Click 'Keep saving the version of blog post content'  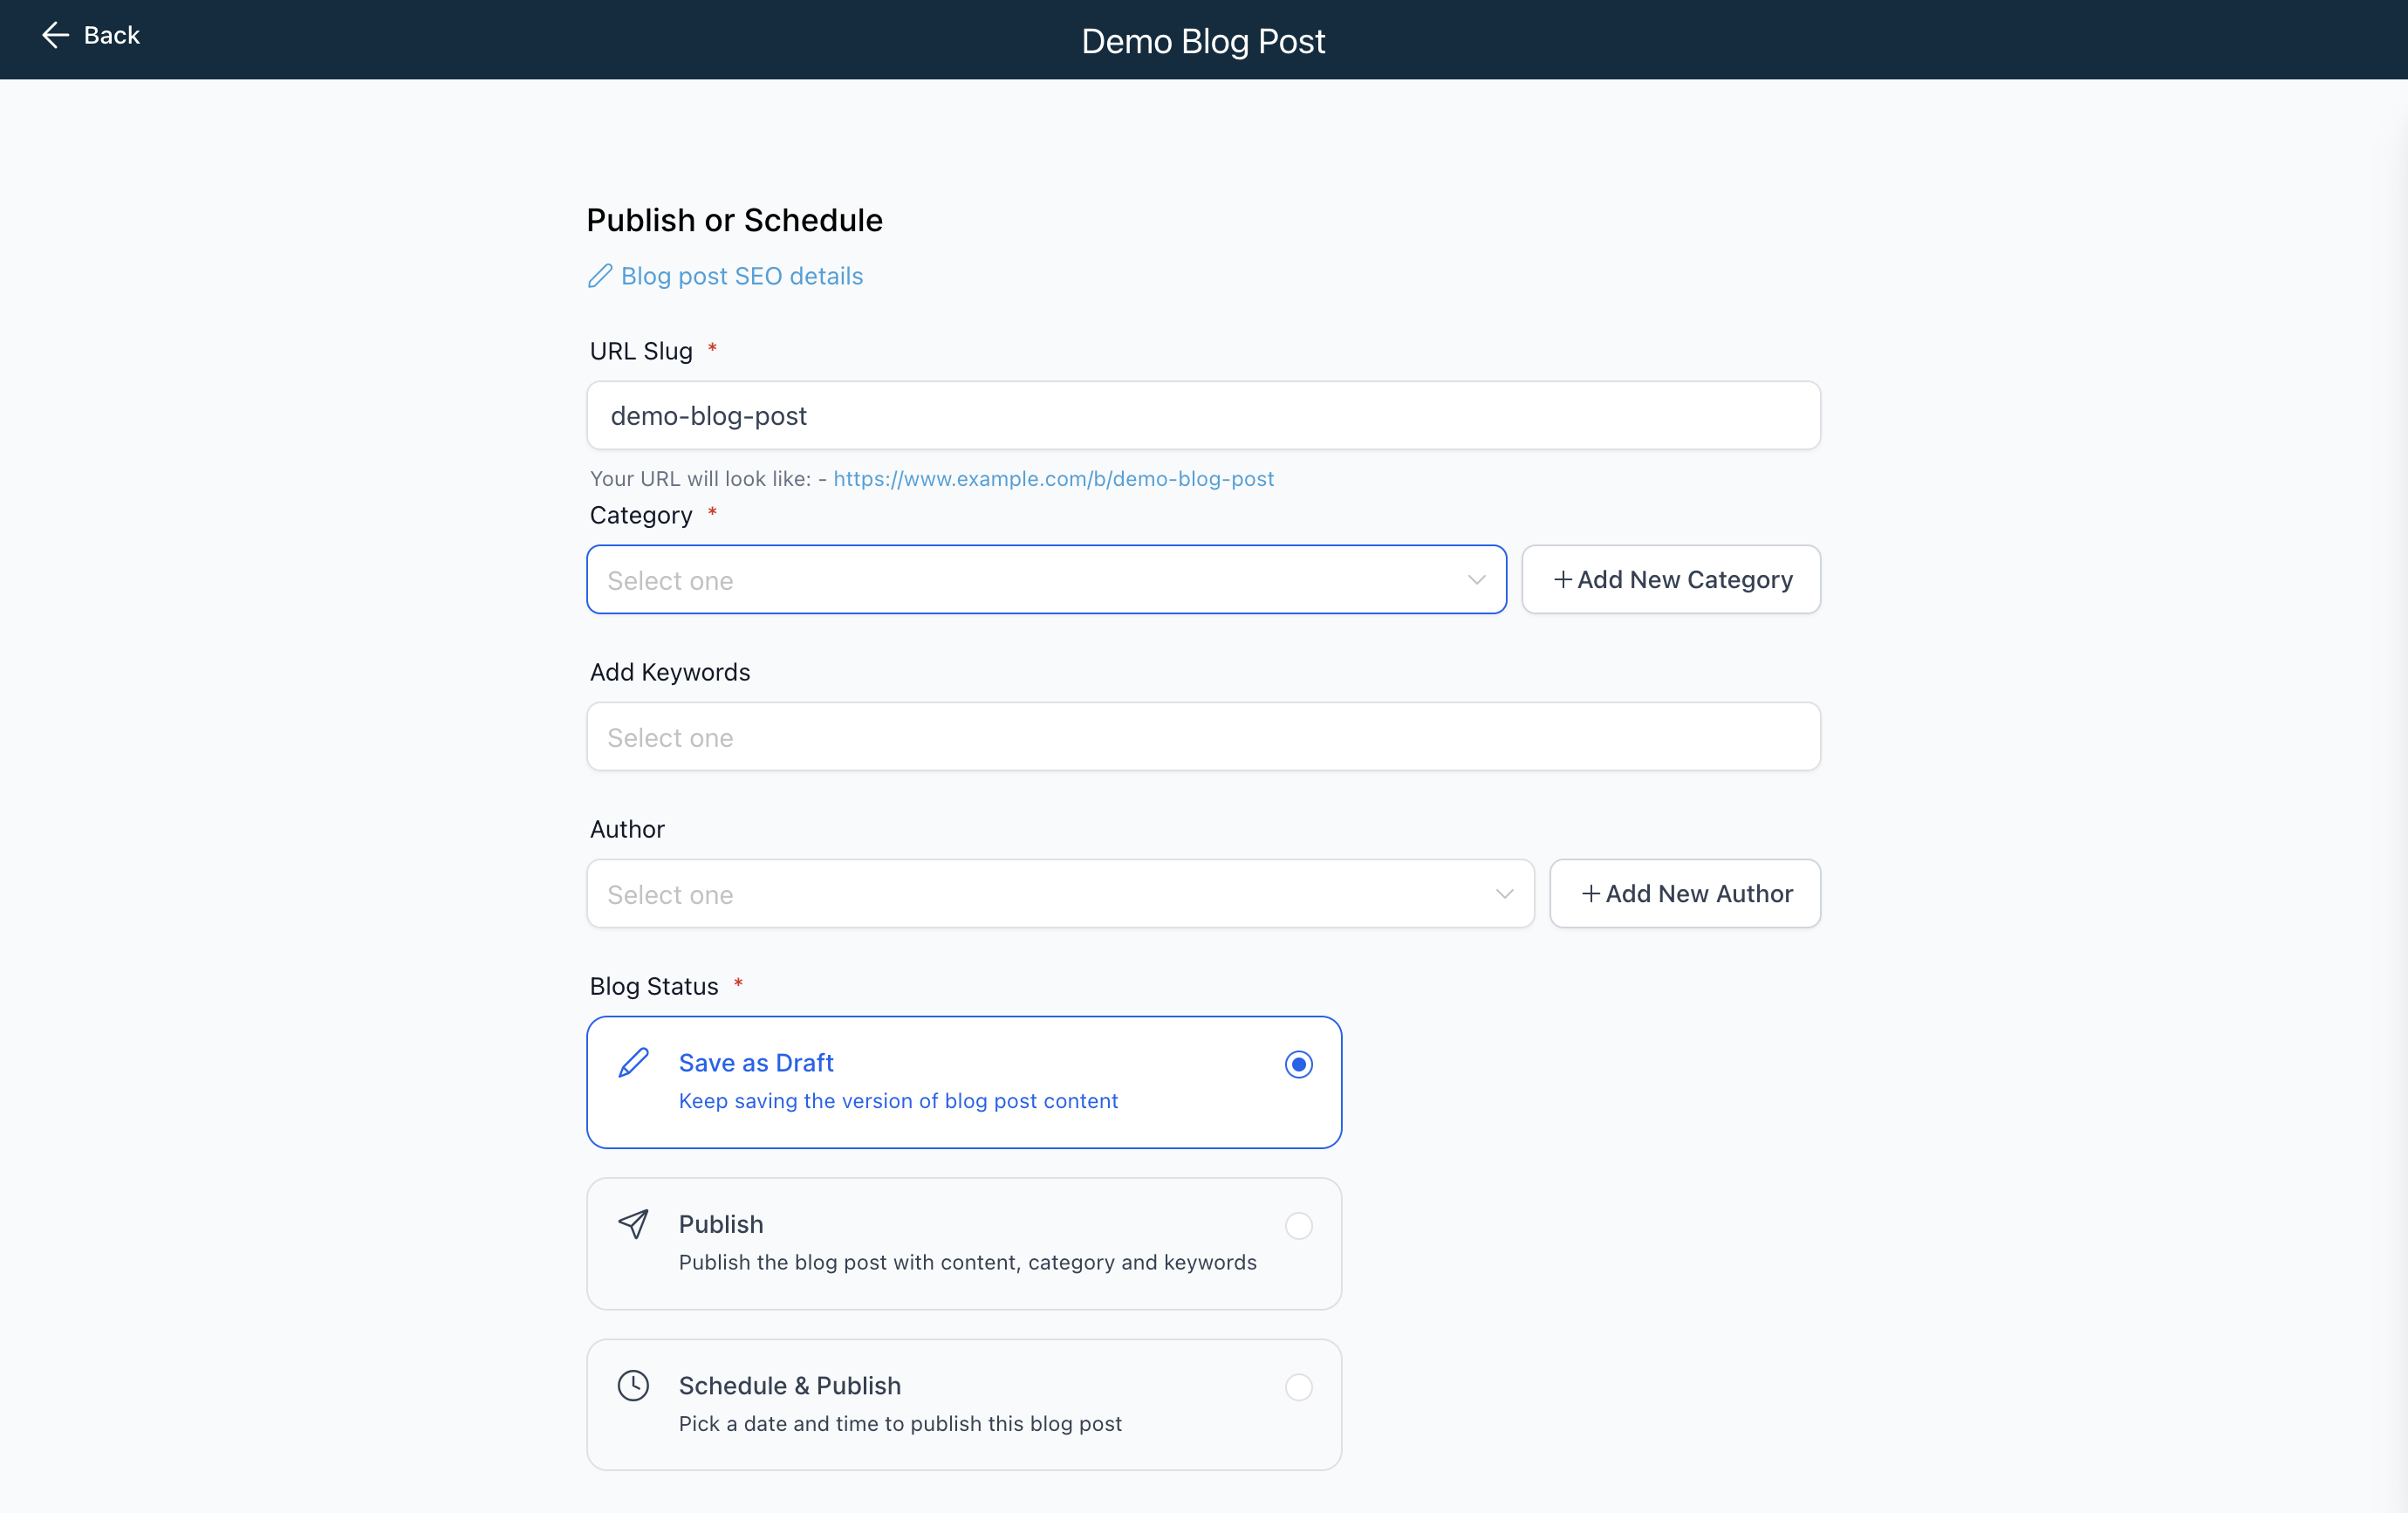pyautogui.click(x=898, y=1101)
